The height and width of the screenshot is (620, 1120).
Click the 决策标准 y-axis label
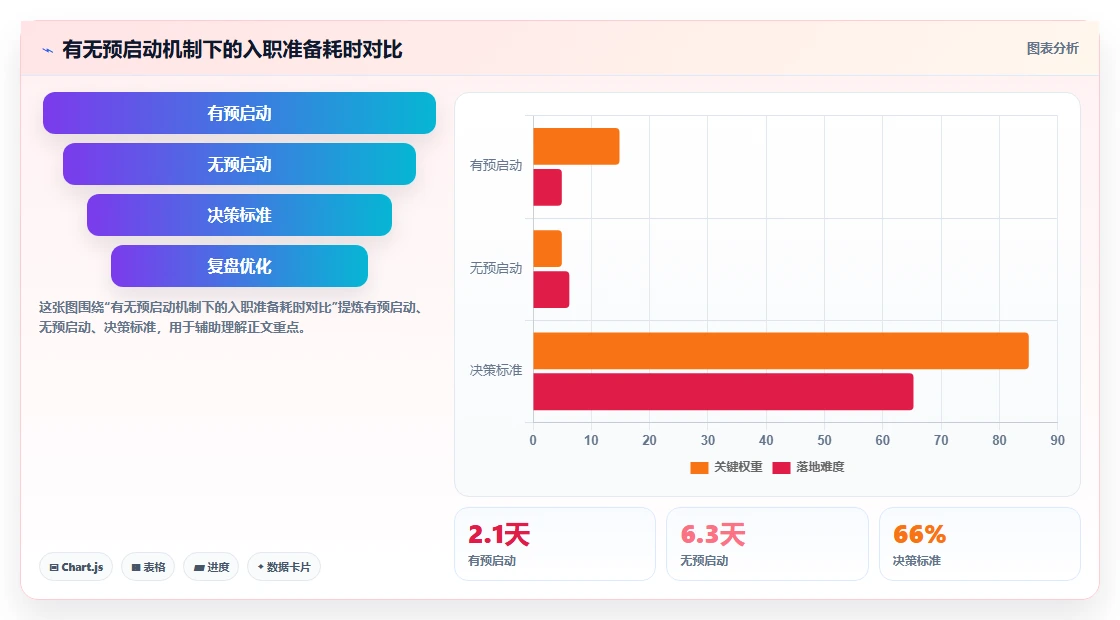pyautogui.click(x=496, y=371)
